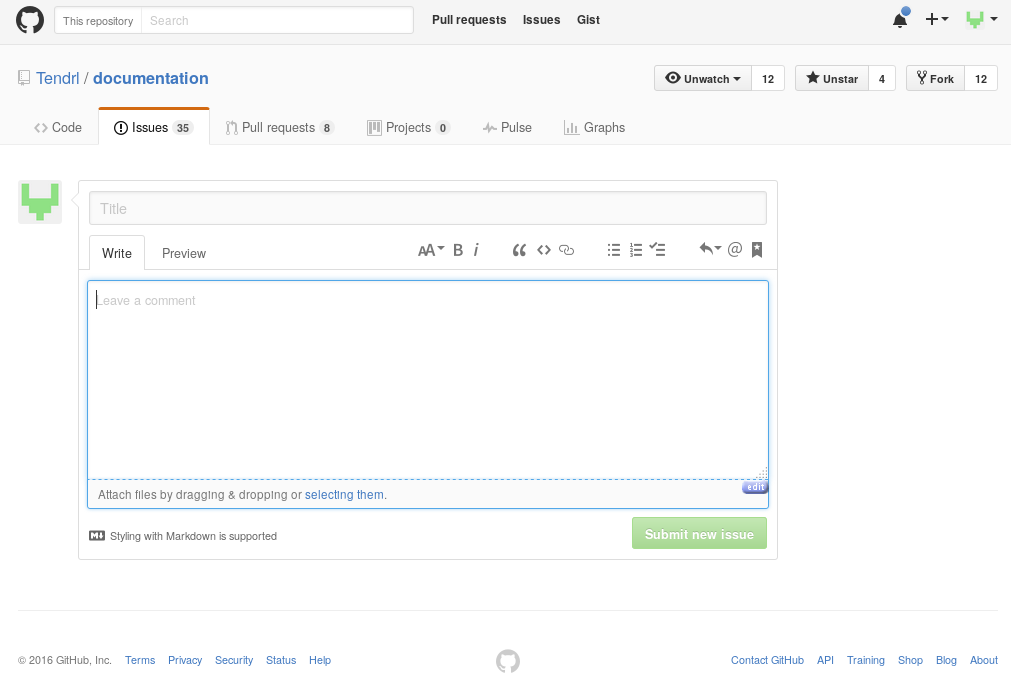Open the notifications bell icon

(900, 19)
